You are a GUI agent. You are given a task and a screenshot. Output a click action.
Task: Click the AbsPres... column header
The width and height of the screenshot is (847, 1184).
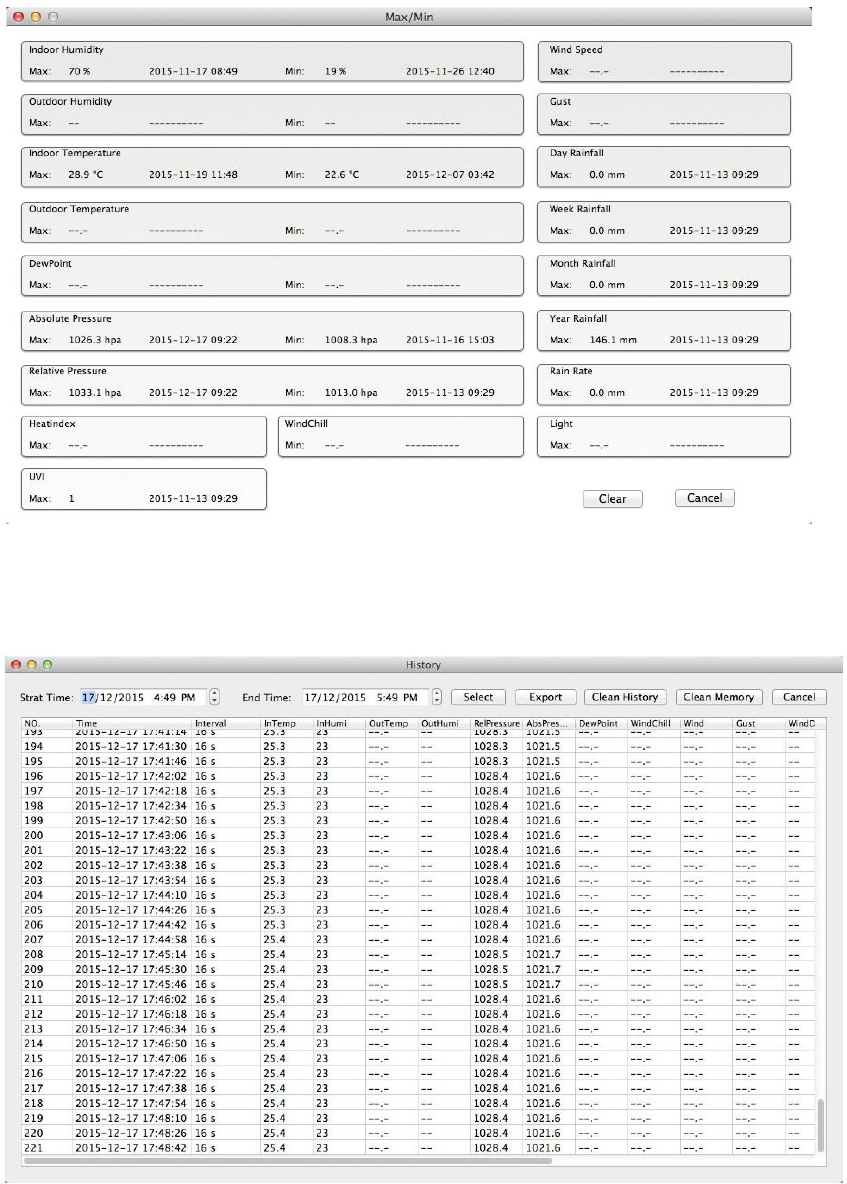(x=550, y=723)
